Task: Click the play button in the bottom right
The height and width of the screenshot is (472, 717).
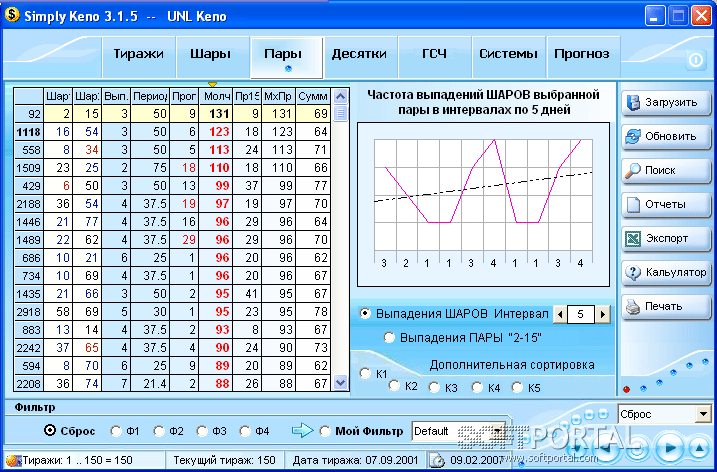Action: click(x=669, y=448)
